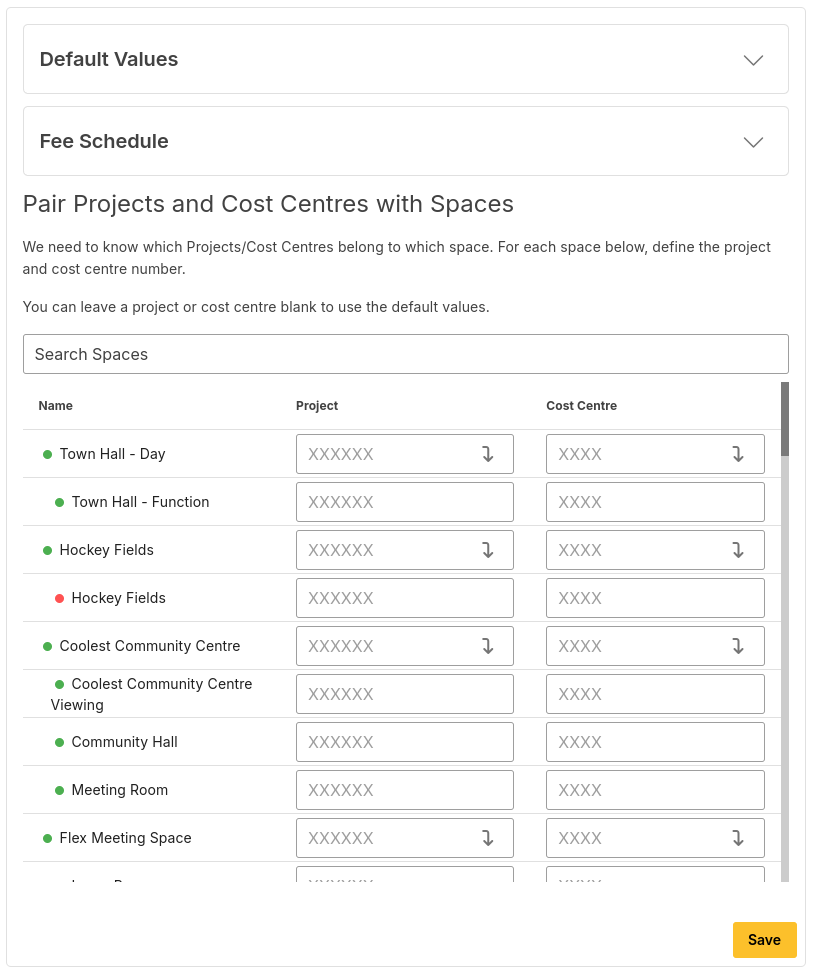
Task: Click fill-down arrow in Flex Meeting Space Cost Centre
Action: click(738, 838)
